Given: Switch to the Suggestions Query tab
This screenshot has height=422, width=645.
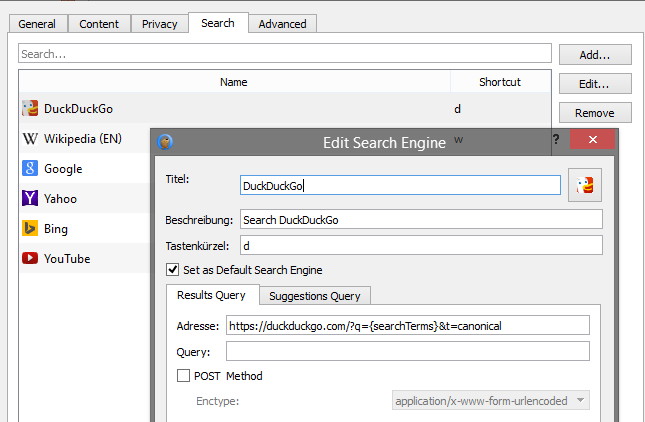Looking at the screenshot, I should pyautogui.click(x=315, y=296).
